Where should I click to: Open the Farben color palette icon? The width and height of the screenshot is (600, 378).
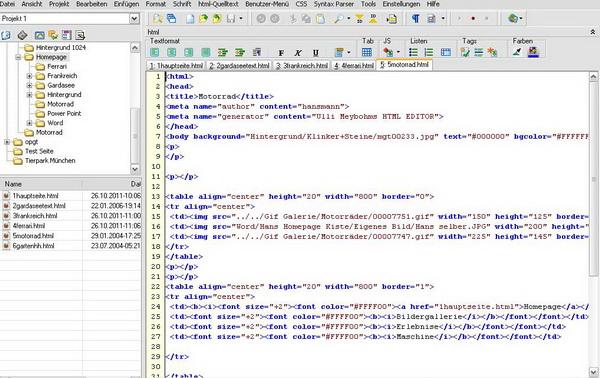tap(533, 52)
